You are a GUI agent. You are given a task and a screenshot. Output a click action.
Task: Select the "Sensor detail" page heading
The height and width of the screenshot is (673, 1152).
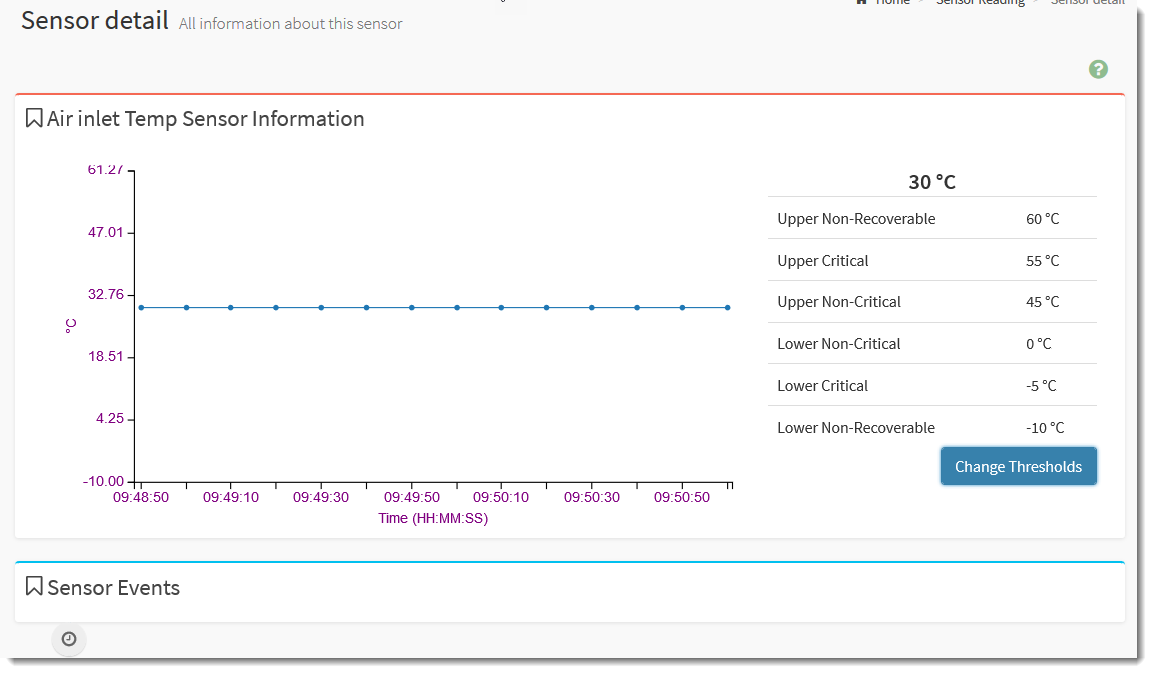click(x=95, y=21)
